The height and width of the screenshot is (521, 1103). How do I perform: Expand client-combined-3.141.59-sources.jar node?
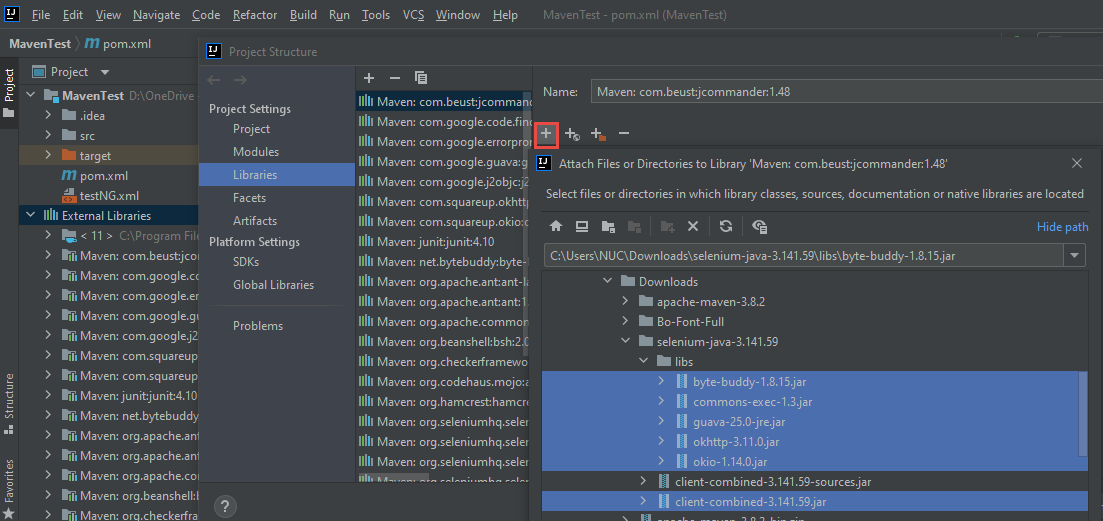click(x=643, y=482)
